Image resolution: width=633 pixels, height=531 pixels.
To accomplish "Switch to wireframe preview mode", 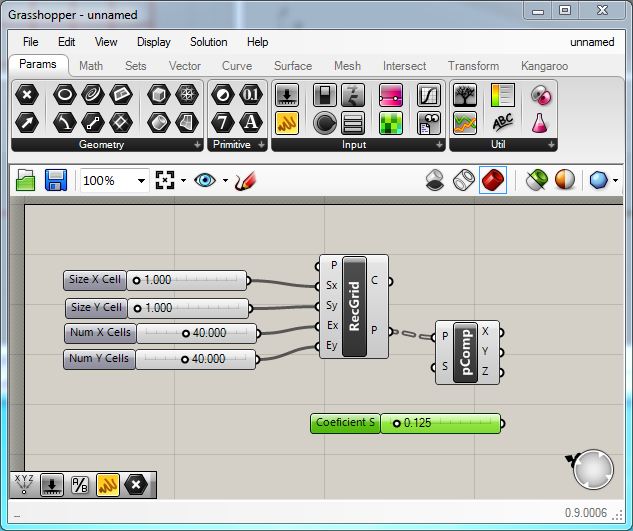I will click(464, 180).
